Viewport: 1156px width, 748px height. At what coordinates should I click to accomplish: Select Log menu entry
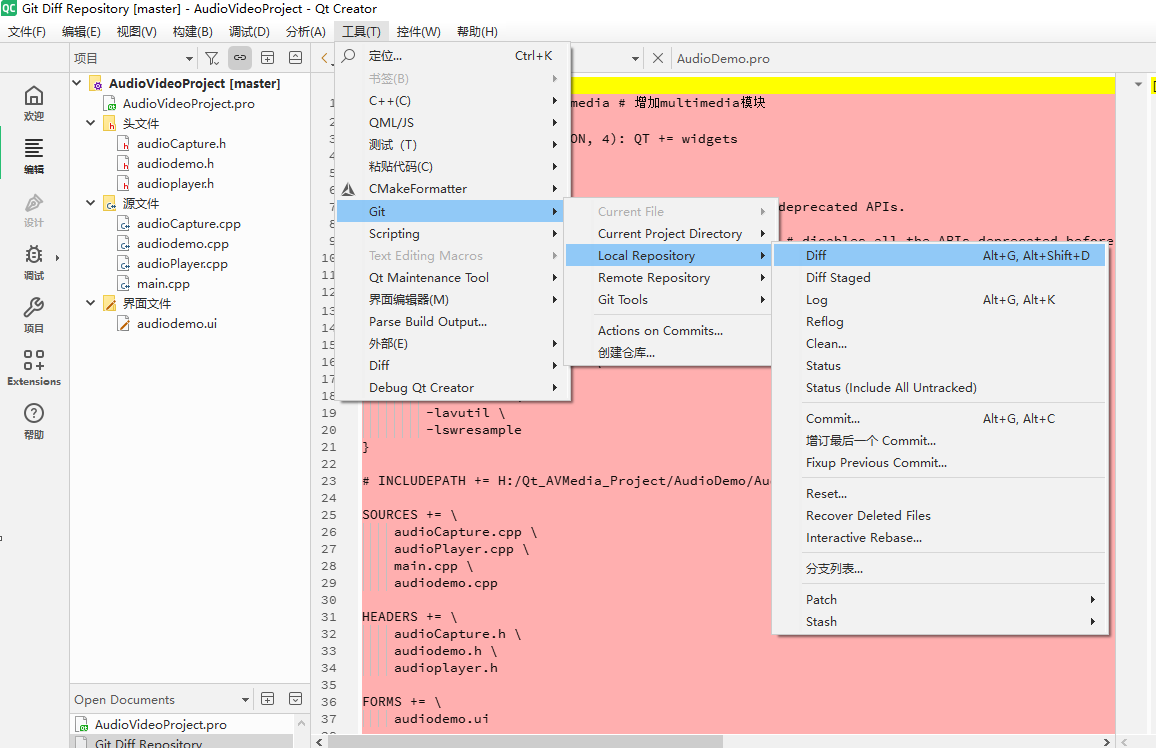coord(941,299)
